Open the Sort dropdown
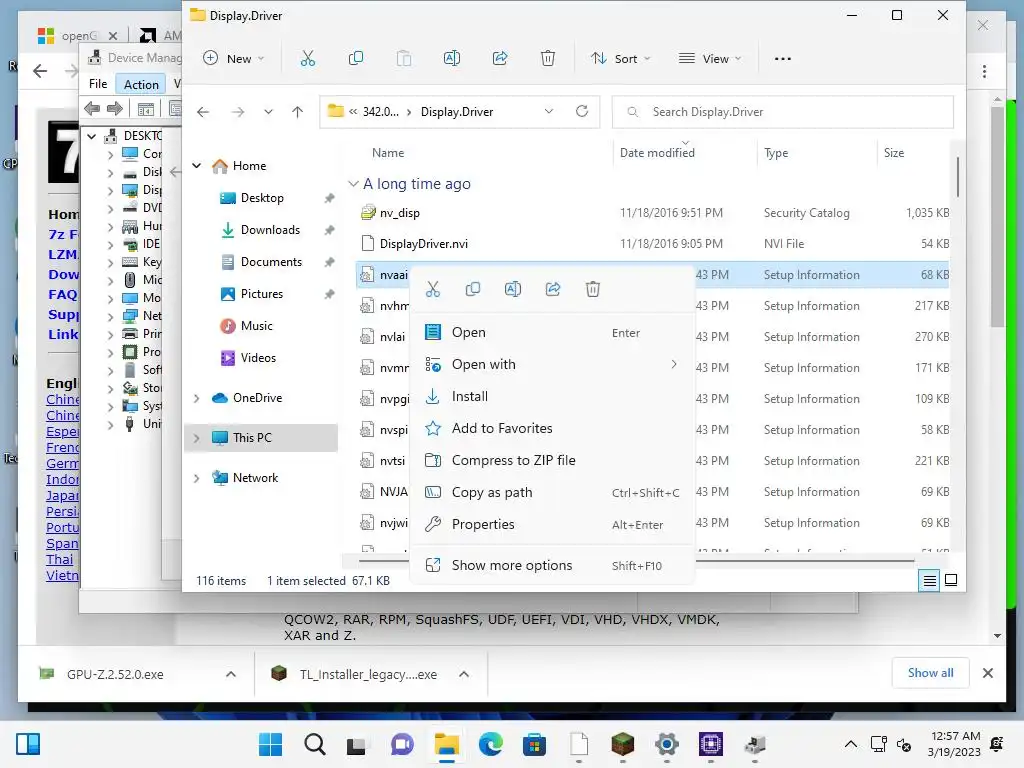The height and width of the screenshot is (768, 1024). [x=620, y=59]
